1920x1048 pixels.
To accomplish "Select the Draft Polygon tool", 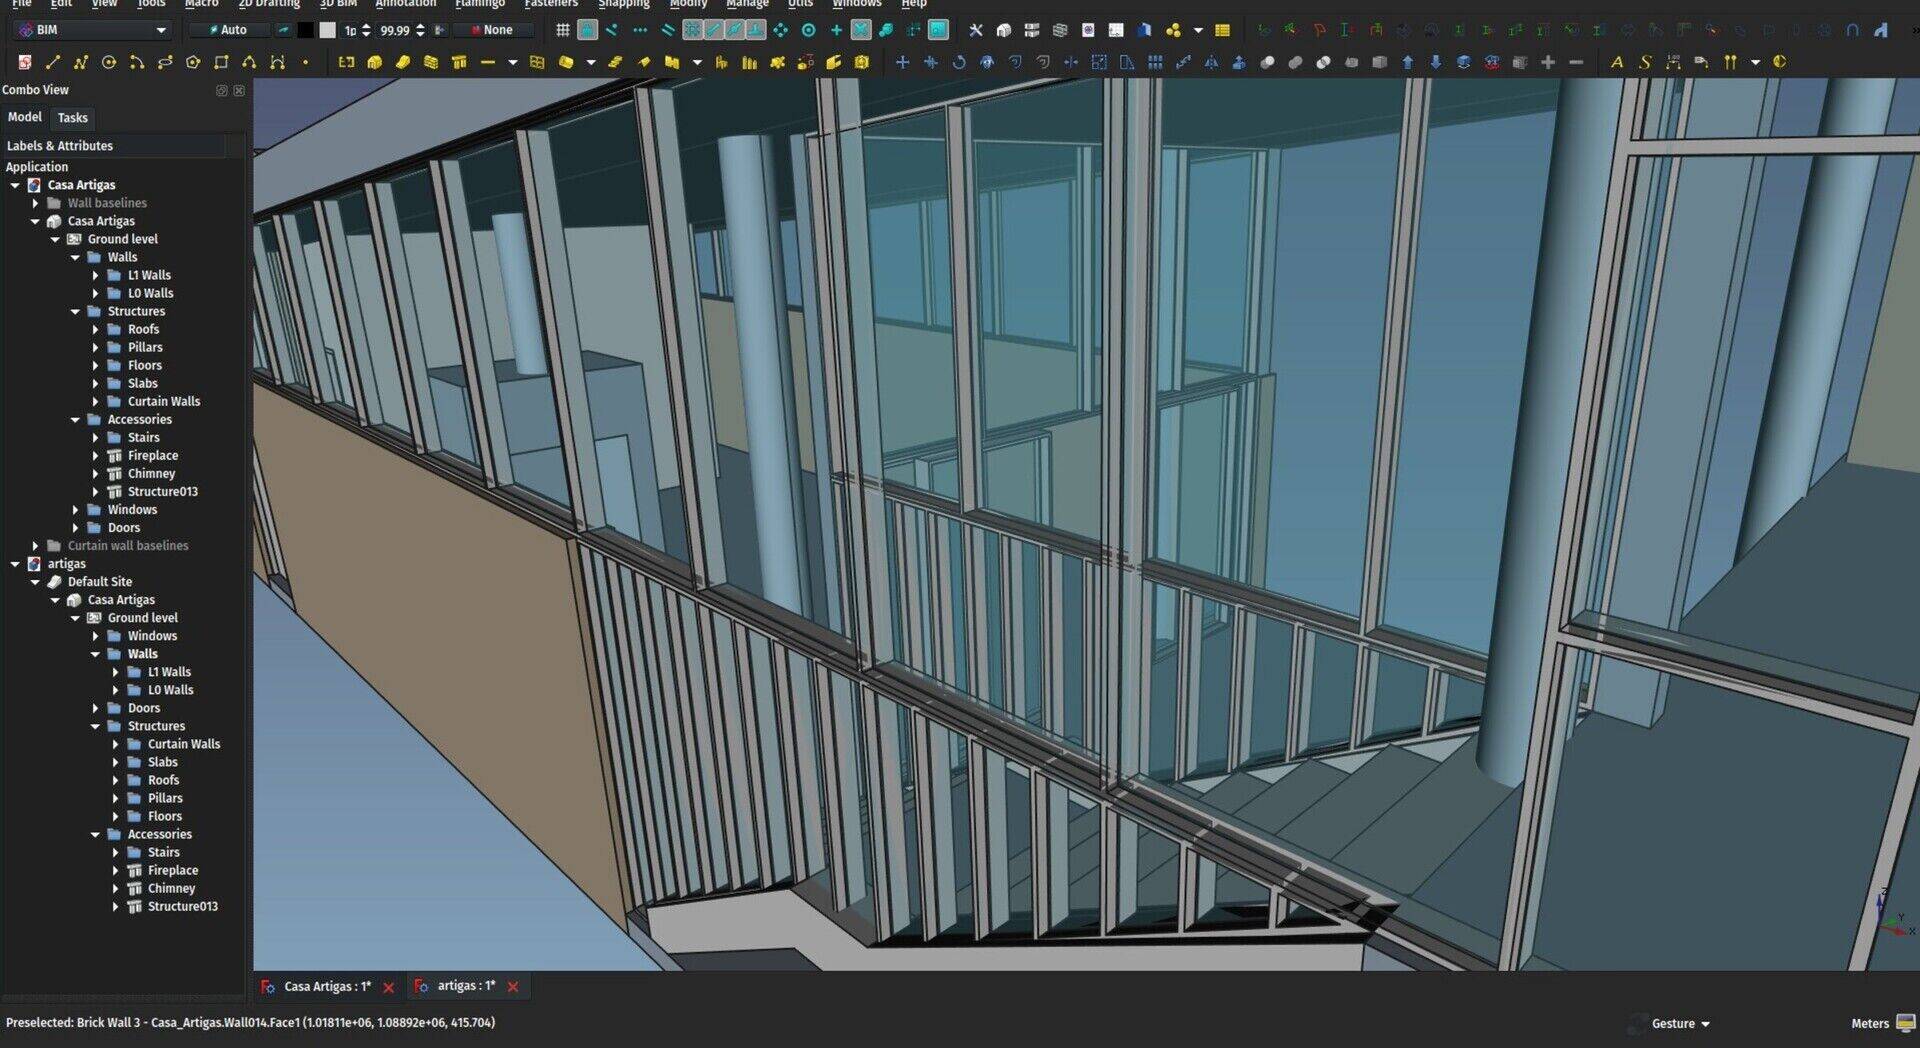I will (x=193, y=62).
